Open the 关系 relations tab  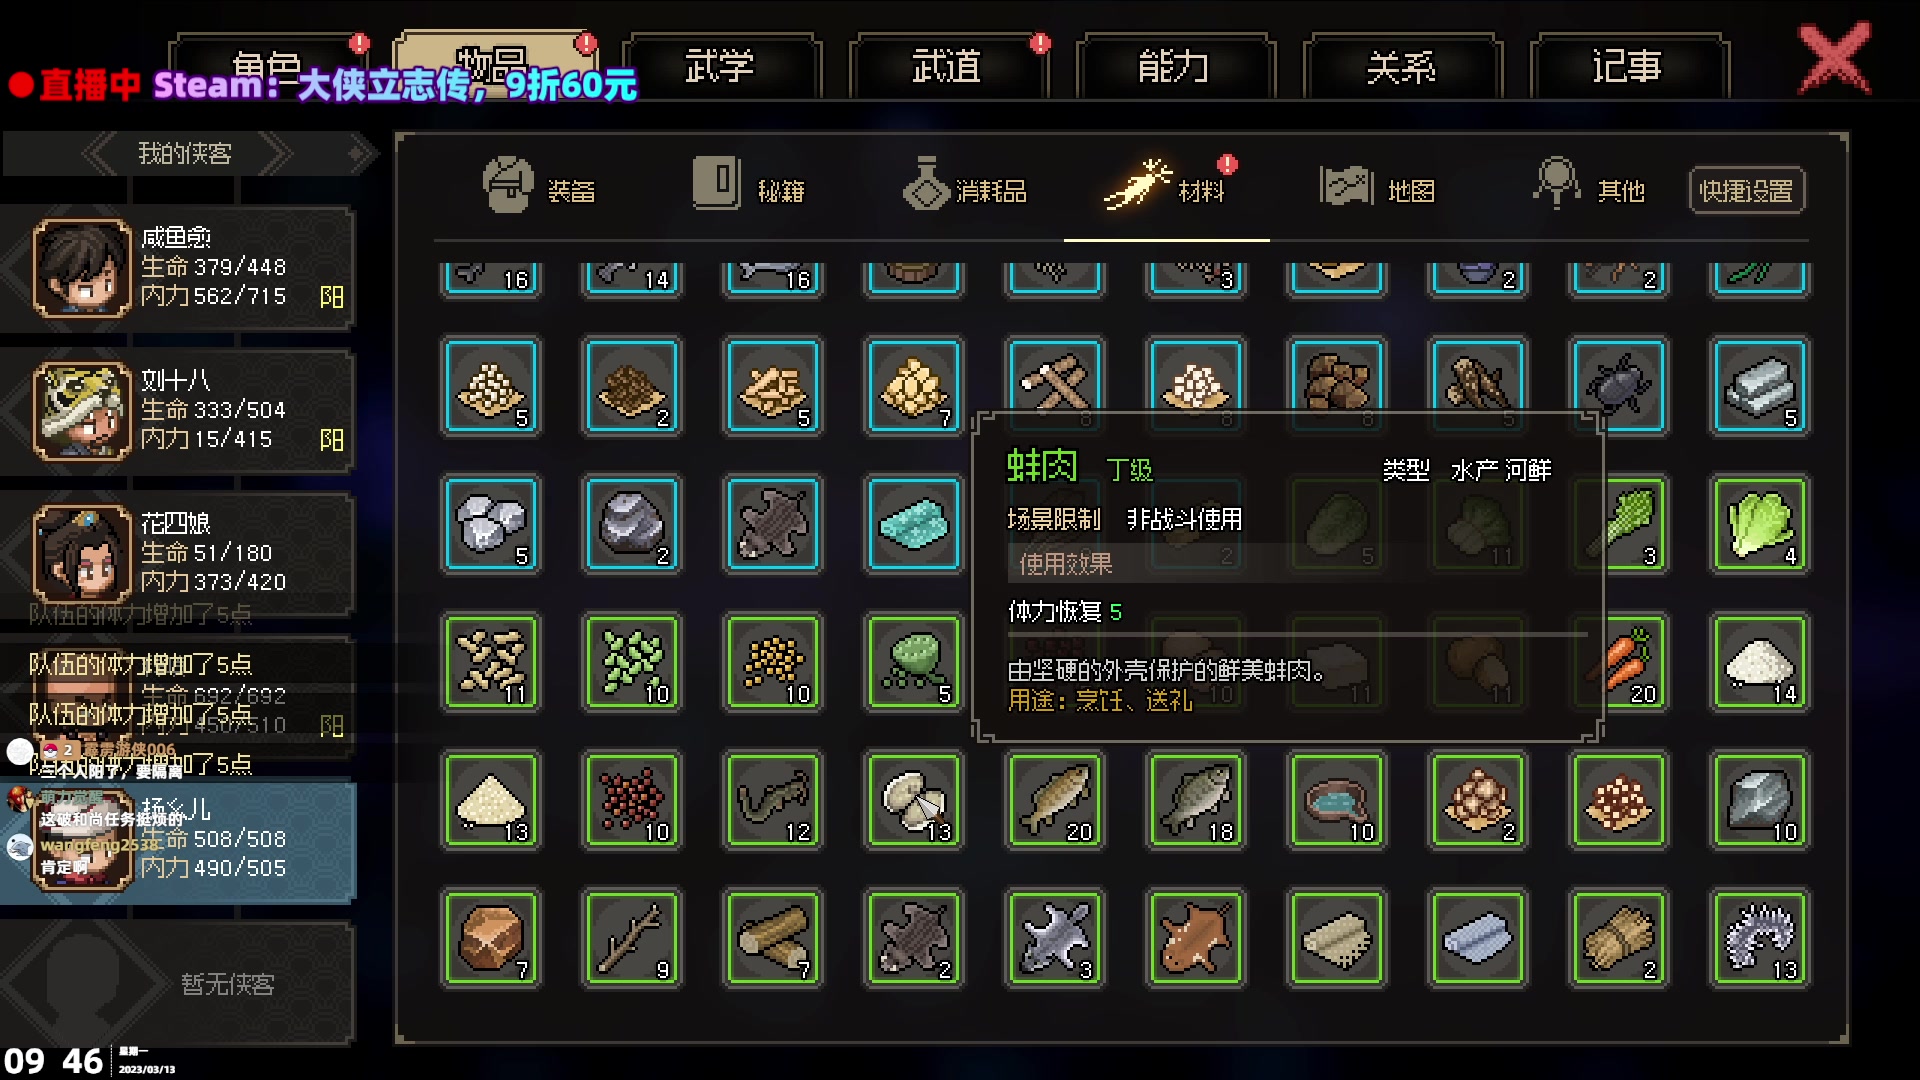(x=1401, y=66)
